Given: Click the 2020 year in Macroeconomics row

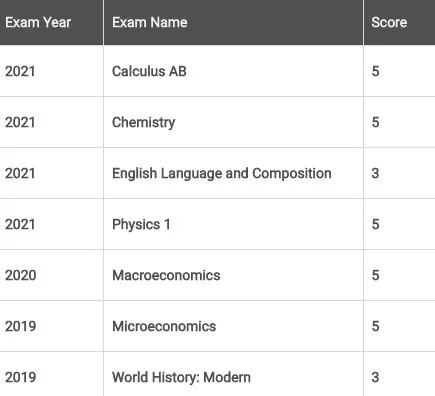Looking at the screenshot, I should [x=20, y=275].
